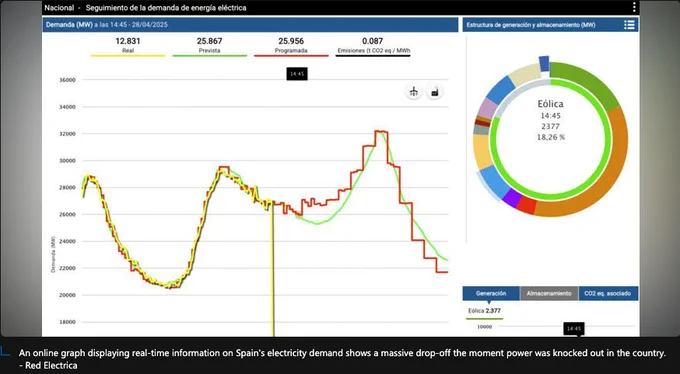Select the small protruding dark blue segment
680x374 pixels.
click(544, 63)
